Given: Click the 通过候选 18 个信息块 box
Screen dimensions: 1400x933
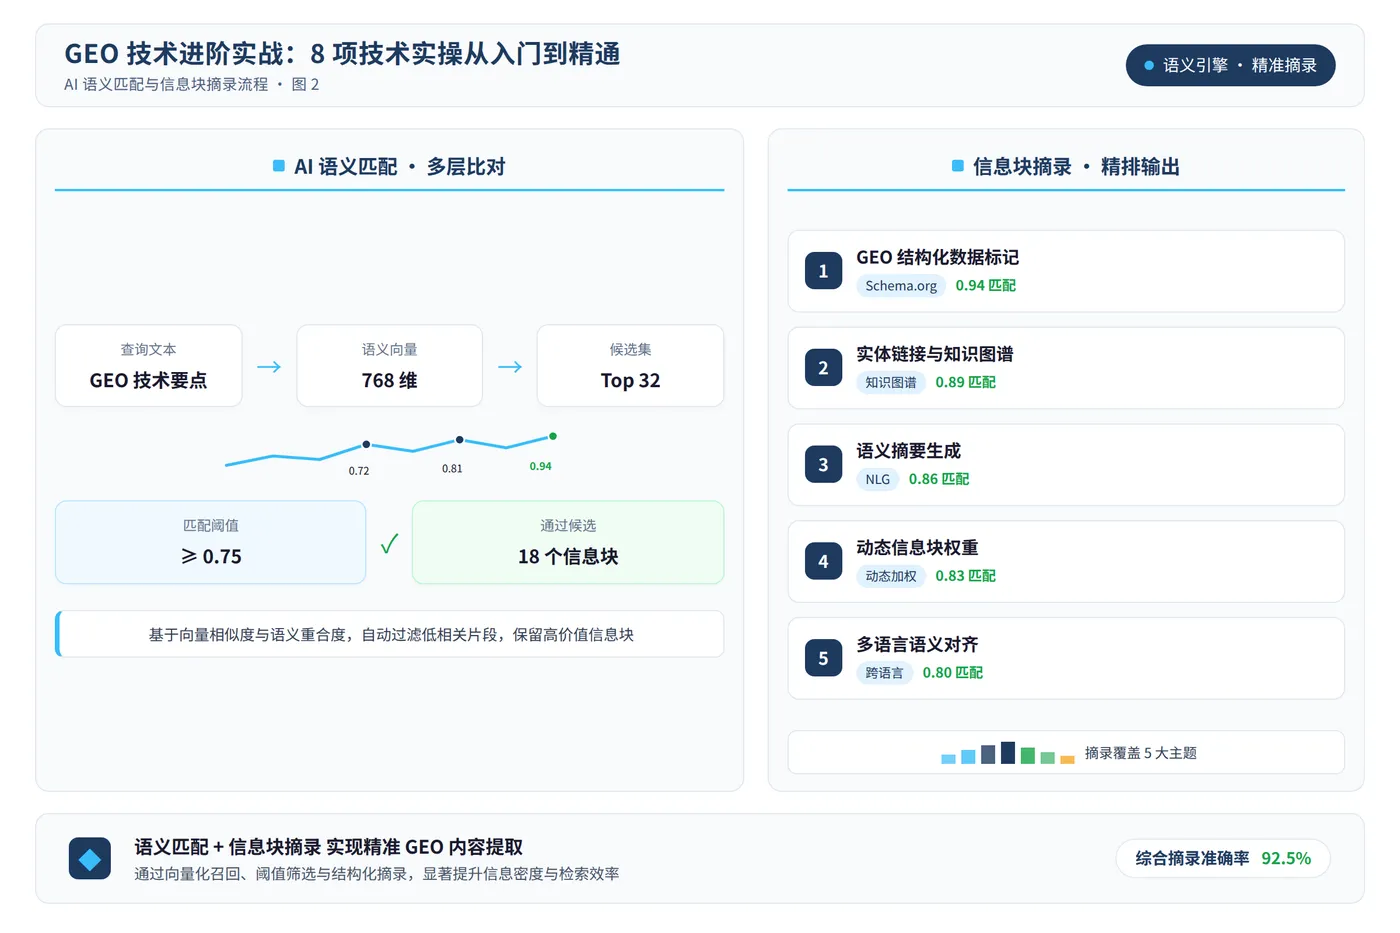Looking at the screenshot, I should pos(568,542).
